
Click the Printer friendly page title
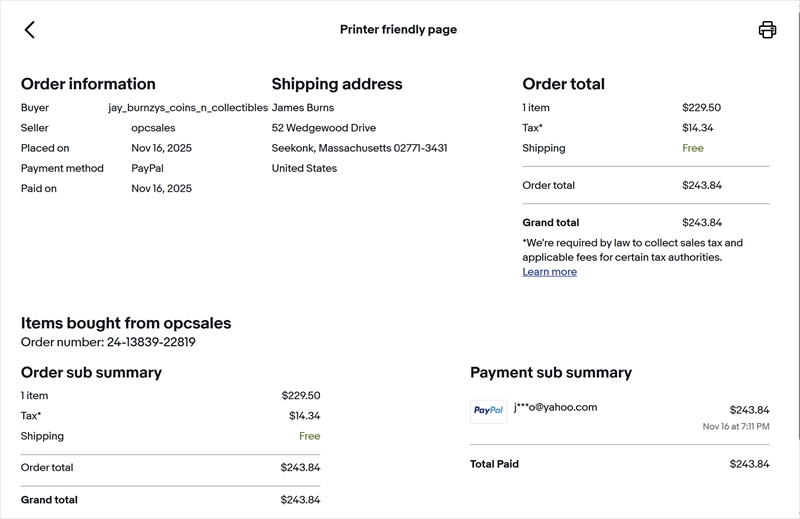(398, 30)
